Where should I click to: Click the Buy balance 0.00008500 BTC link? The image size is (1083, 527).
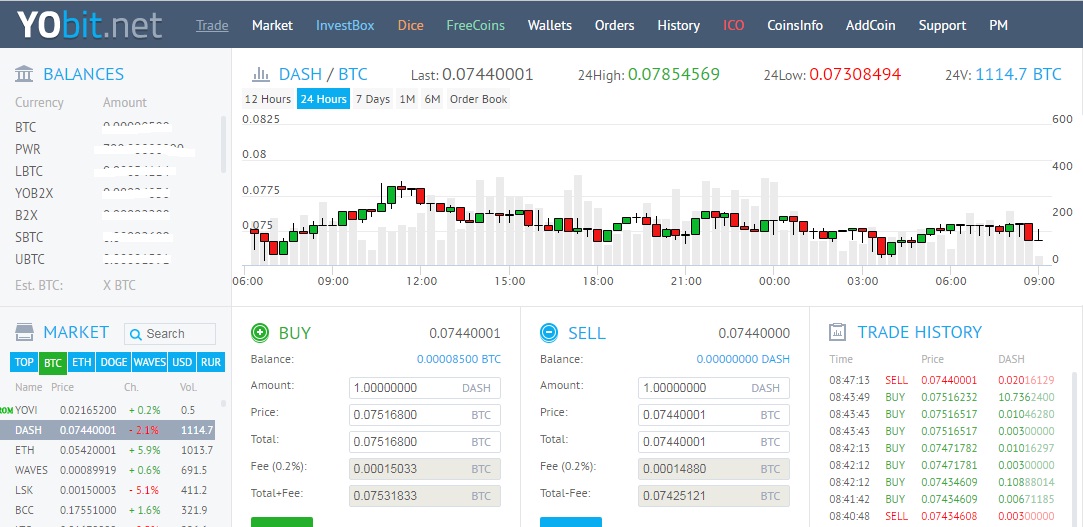(459, 359)
